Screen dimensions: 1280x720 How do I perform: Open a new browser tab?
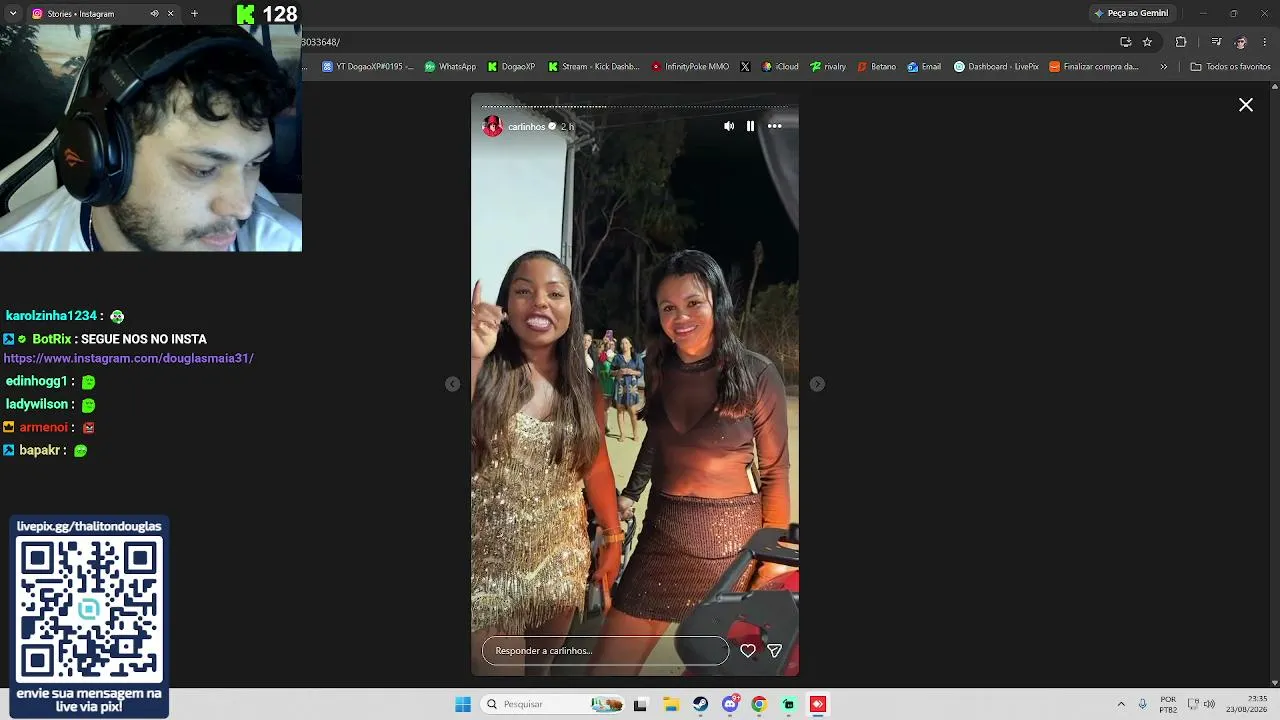click(194, 14)
